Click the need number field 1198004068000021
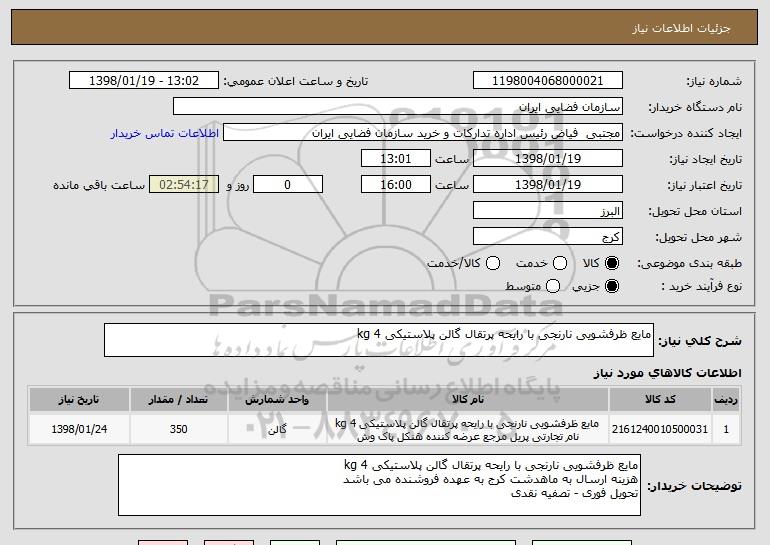Viewport: 770px width, 545px height. [x=548, y=81]
